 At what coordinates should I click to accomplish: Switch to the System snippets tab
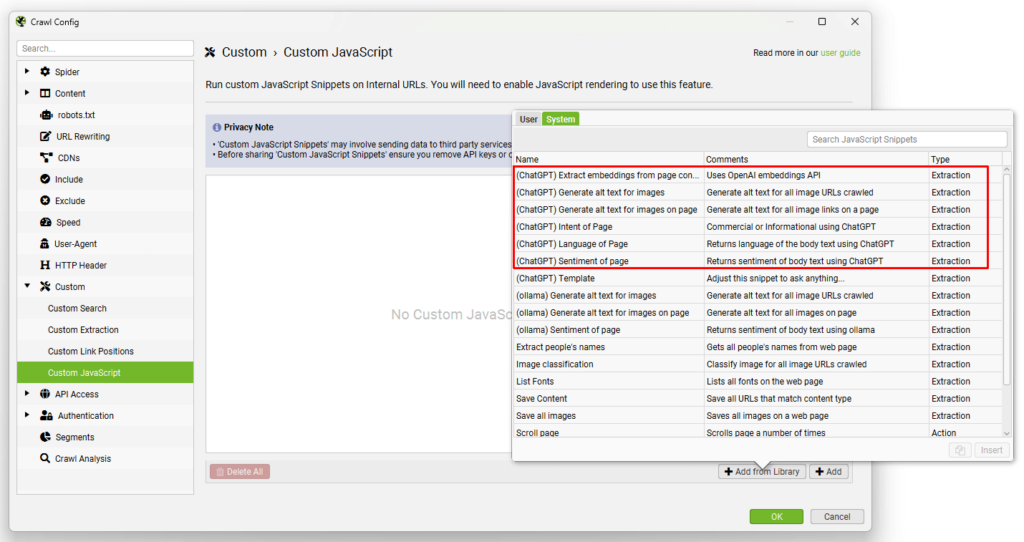[x=560, y=119]
